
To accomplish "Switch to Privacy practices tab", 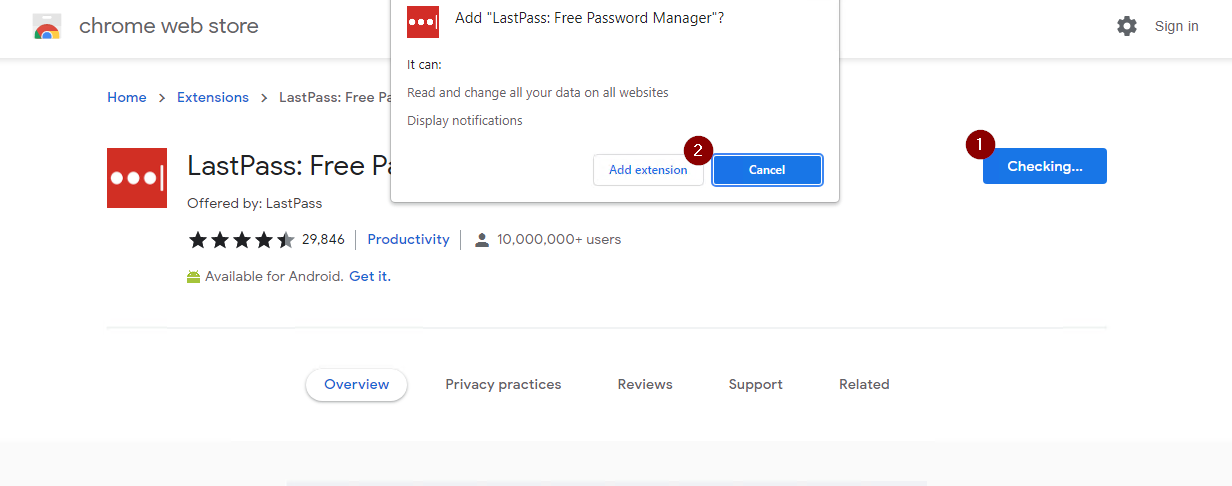I will tap(503, 385).
